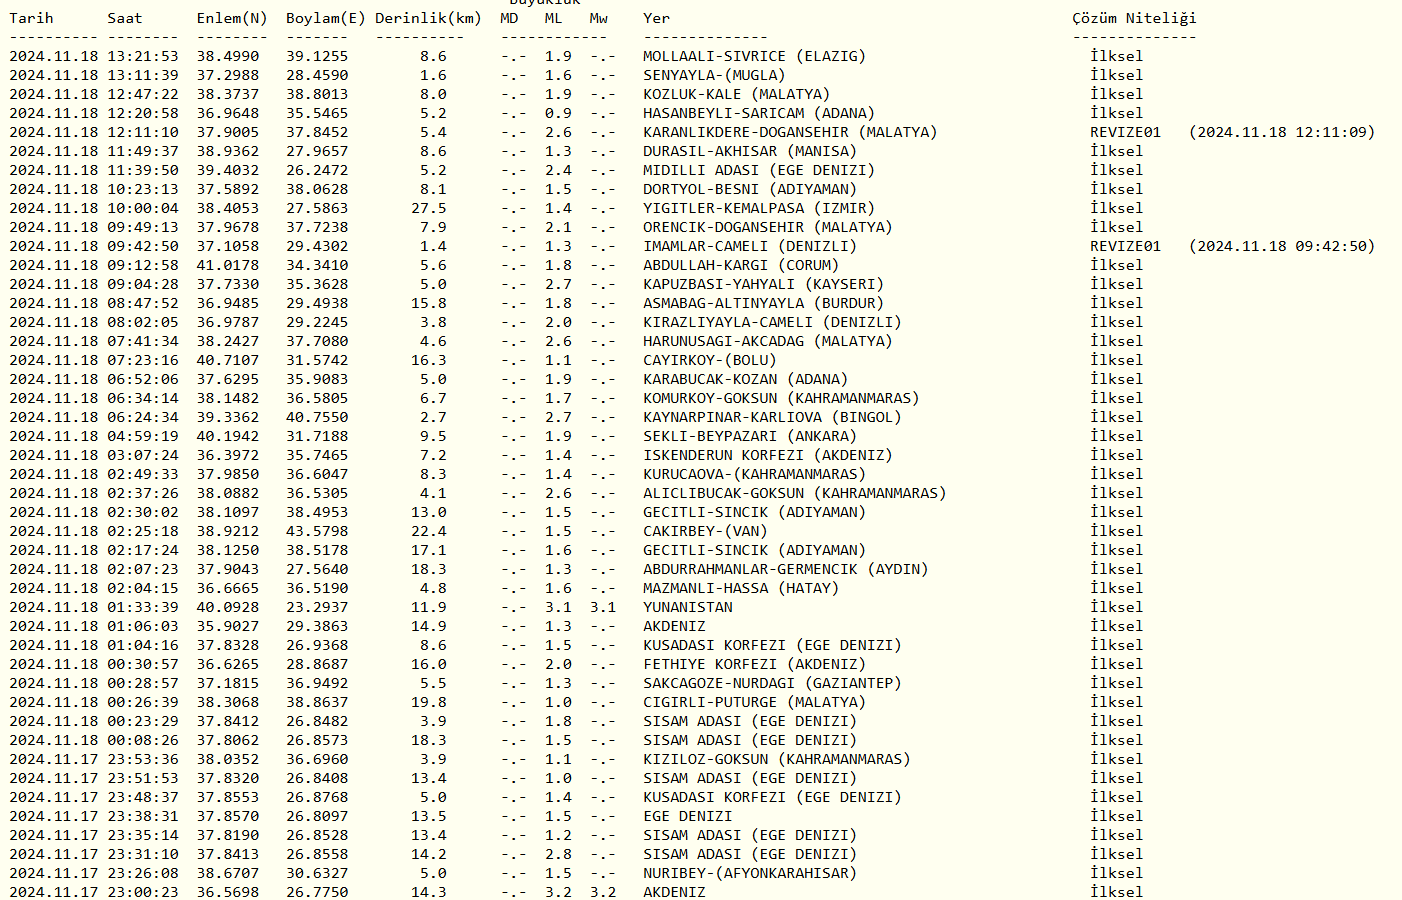Click location CIGIRLI-PUTURGE (MALATYA)

tap(755, 702)
